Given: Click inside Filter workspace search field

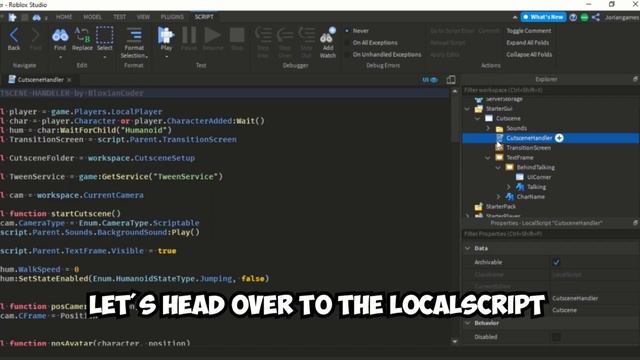Looking at the screenshot, I should (x=550, y=90).
